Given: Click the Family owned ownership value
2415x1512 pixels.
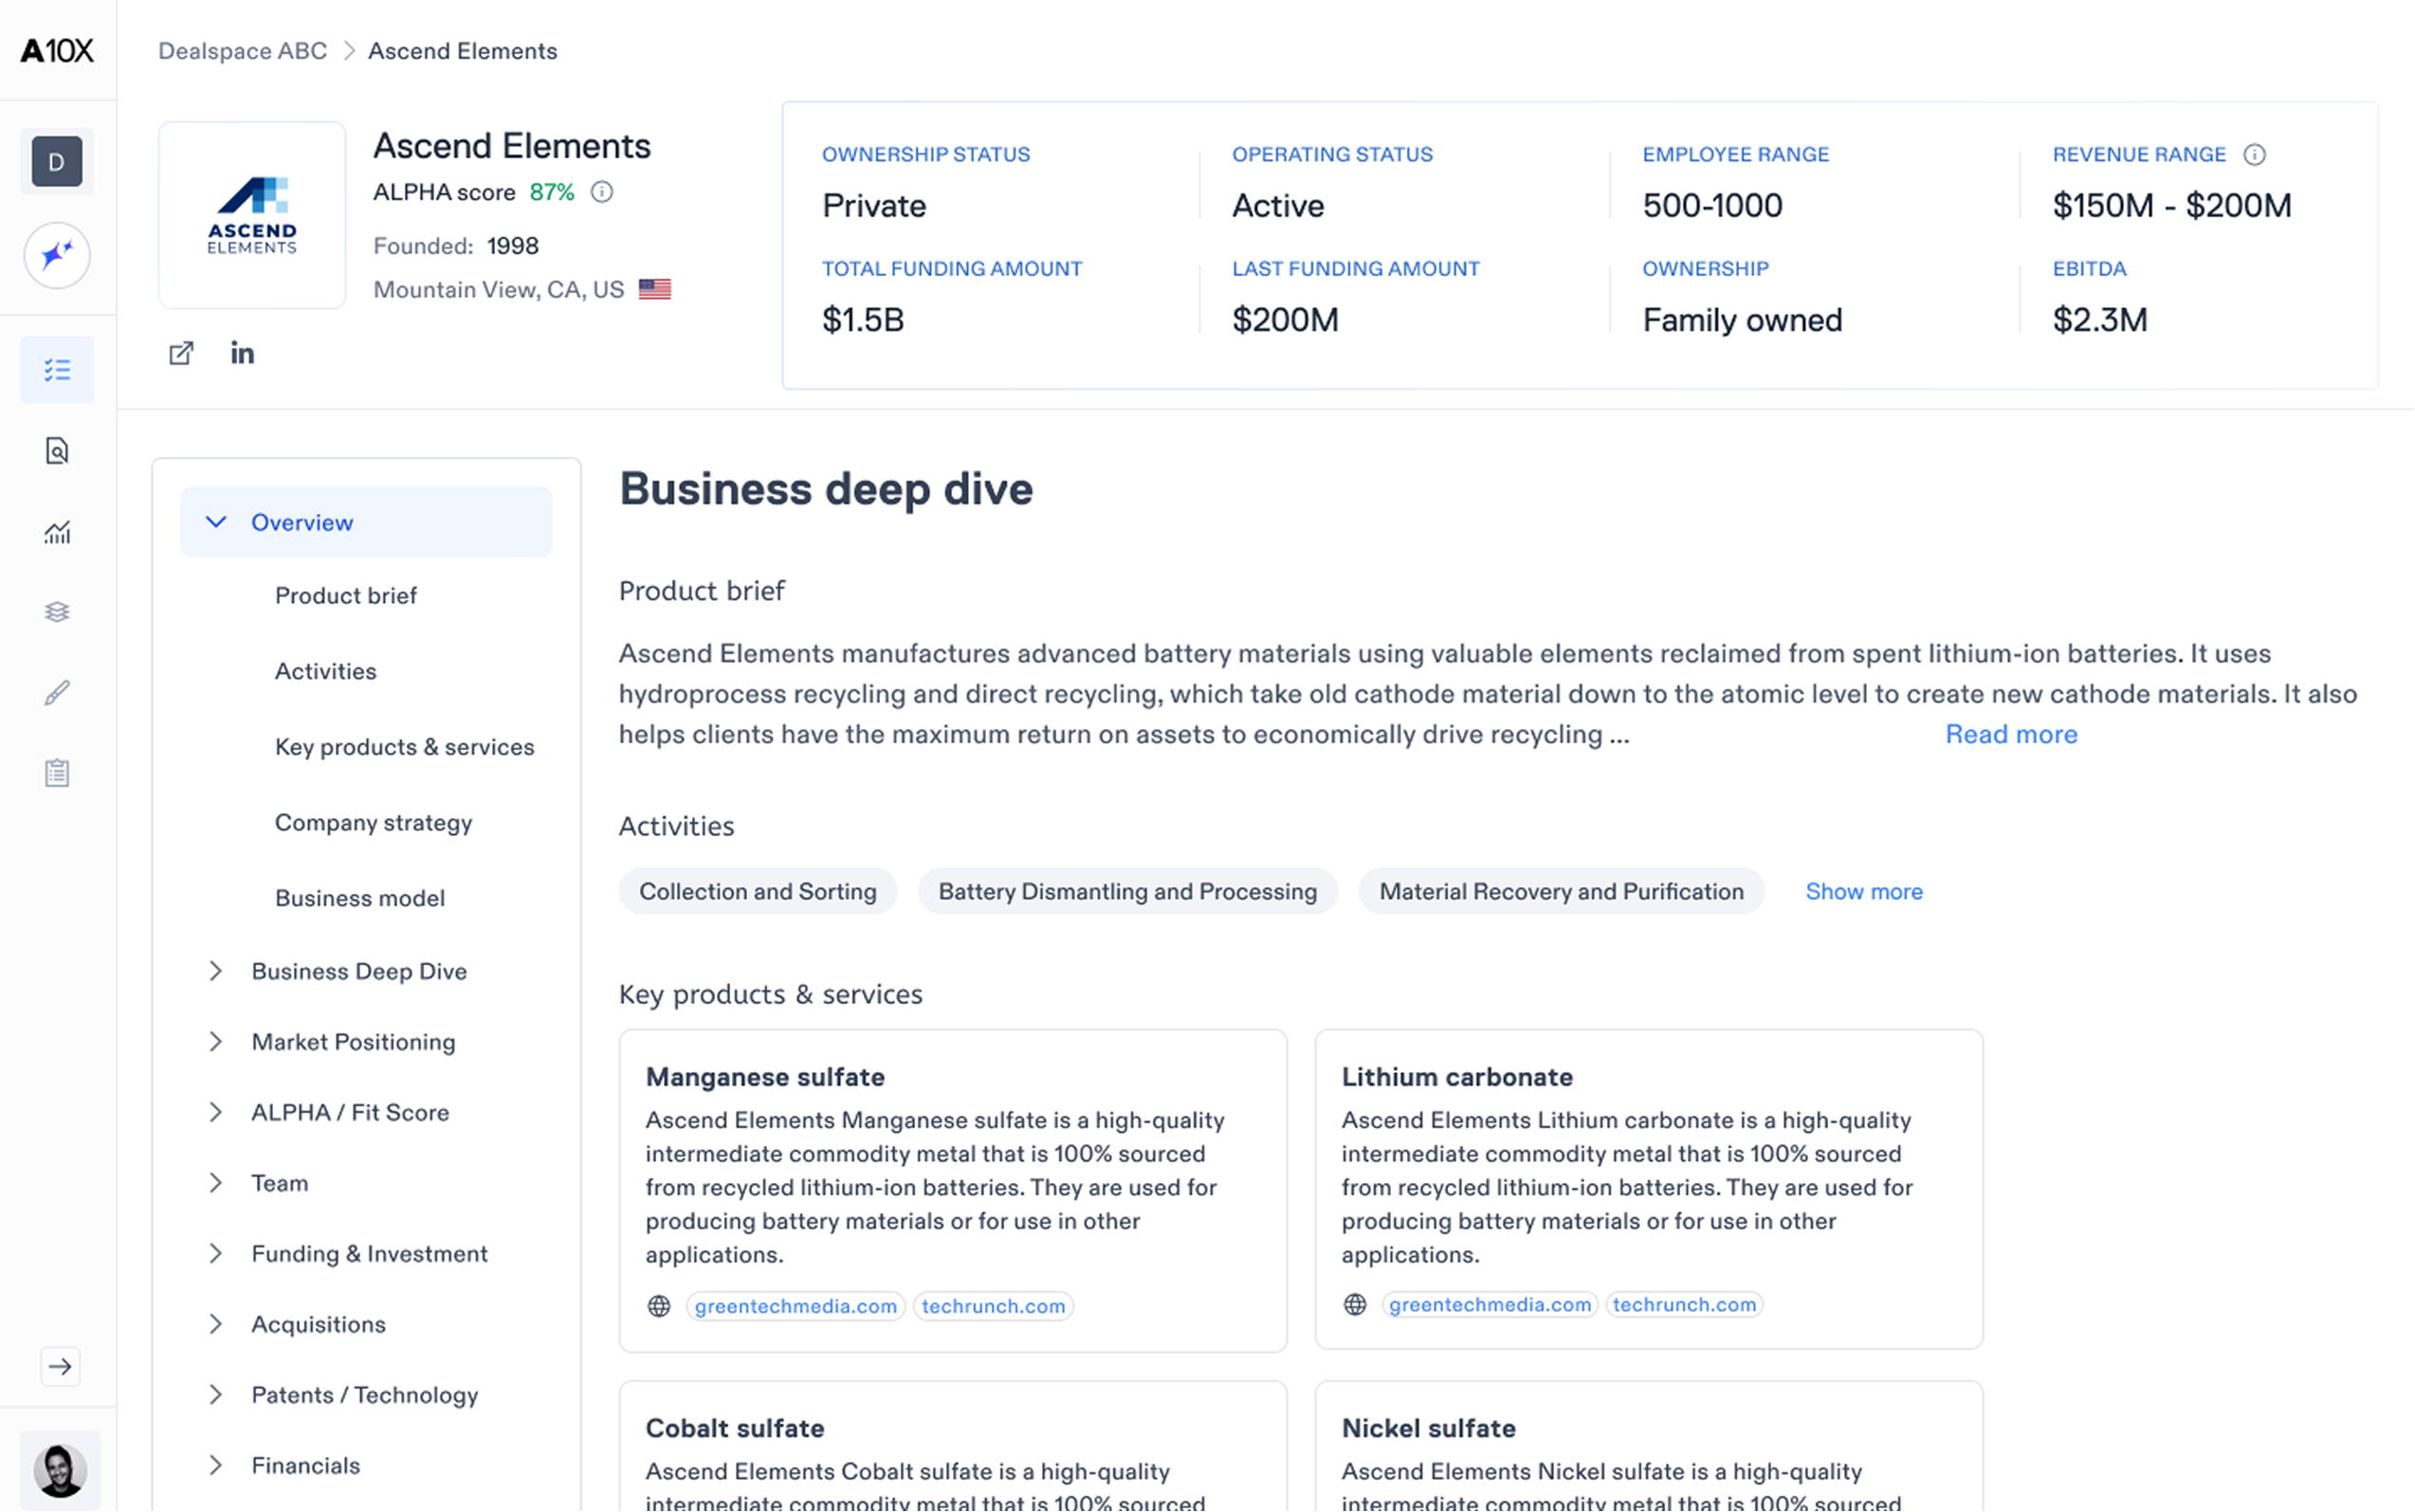Looking at the screenshot, I should tap(1742, 320).
